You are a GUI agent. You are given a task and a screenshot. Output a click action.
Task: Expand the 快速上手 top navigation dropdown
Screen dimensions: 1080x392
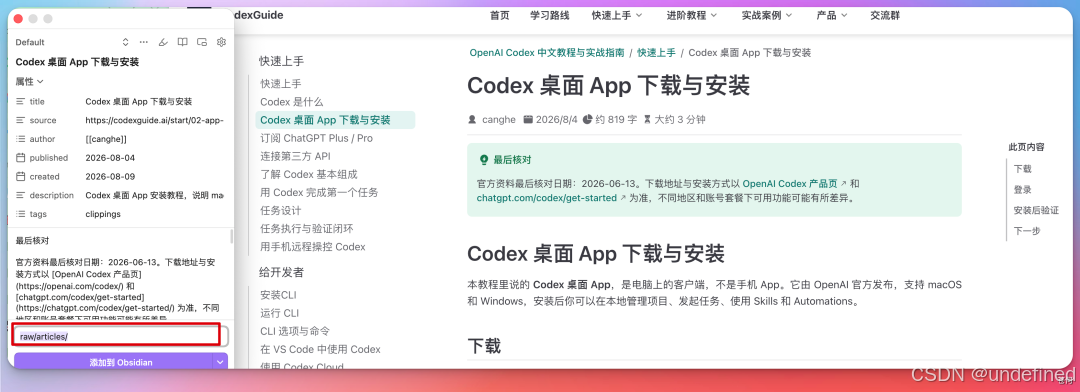coord(616,15)
